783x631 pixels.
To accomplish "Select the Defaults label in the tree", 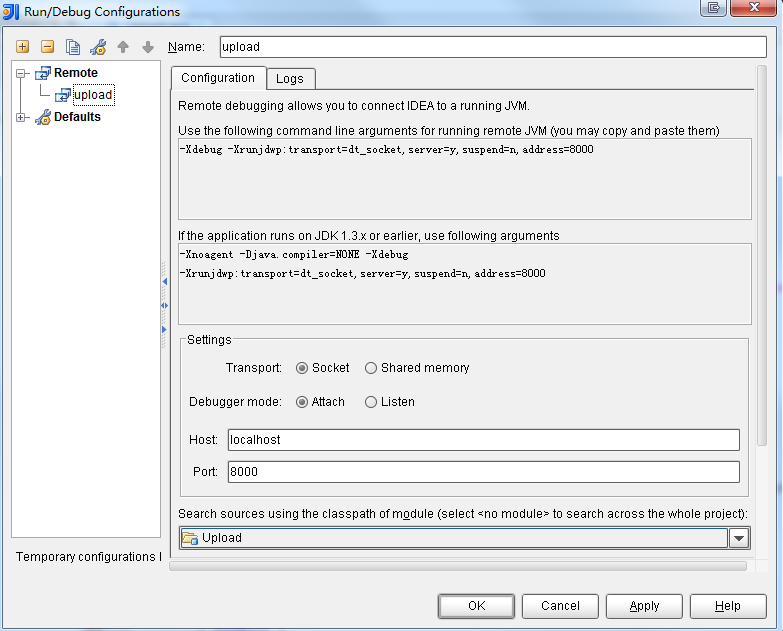I will pyautogui.click(x=77, y=117).
